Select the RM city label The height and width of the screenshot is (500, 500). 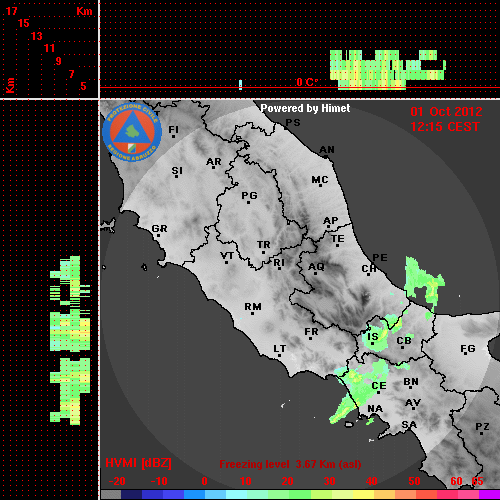tap(253, 306)
